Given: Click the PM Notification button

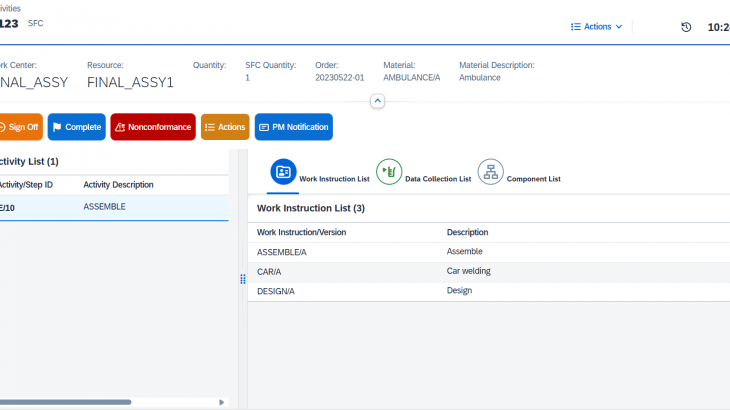Looking at the screenshot, I should [294, 127].
